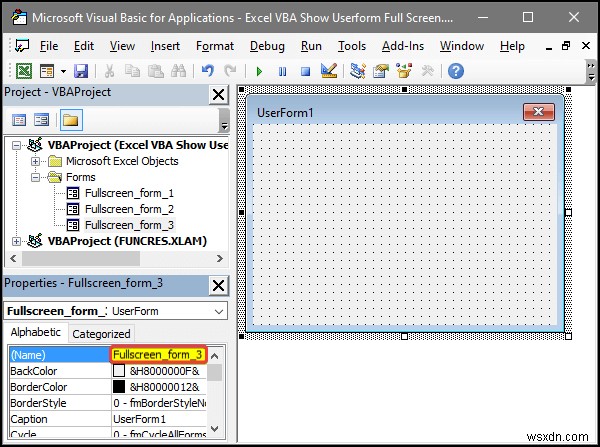Click the View Microsoft Excel toolbar icon
600x447 pixels.
click(x=24, y=71)
